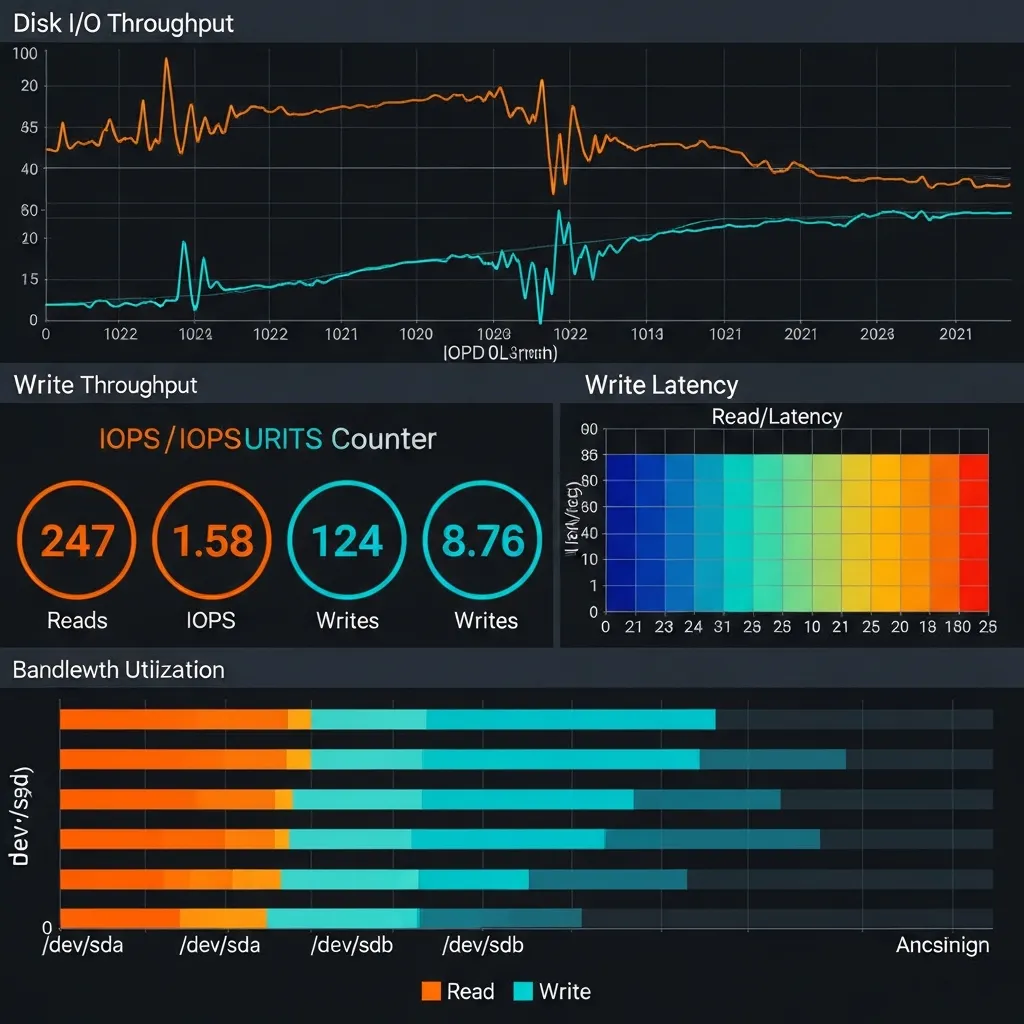Toggle the Write legend entry
Screen dimensions: 1024x1024
(x=560, y=991)
